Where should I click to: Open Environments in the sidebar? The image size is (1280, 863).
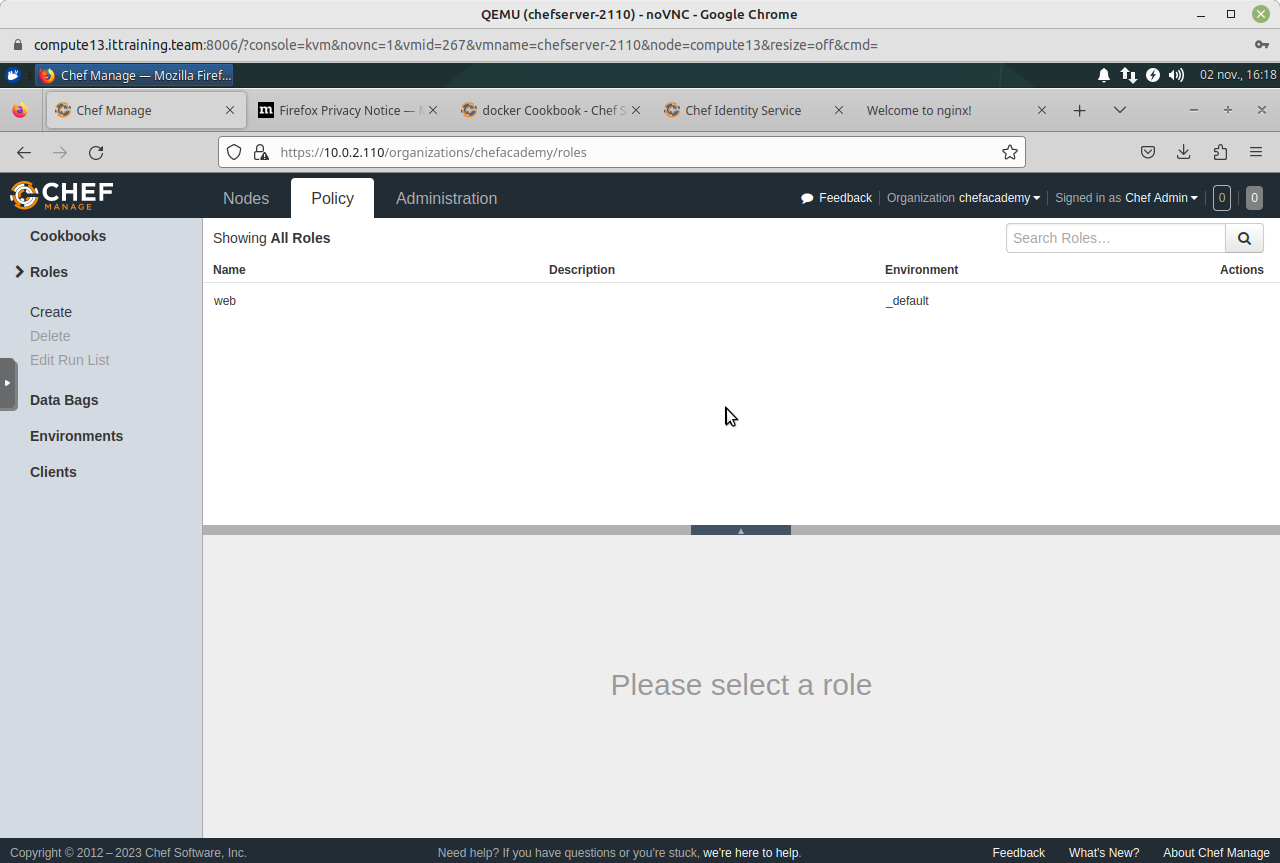pyautogui.click(x=76, y=436)
